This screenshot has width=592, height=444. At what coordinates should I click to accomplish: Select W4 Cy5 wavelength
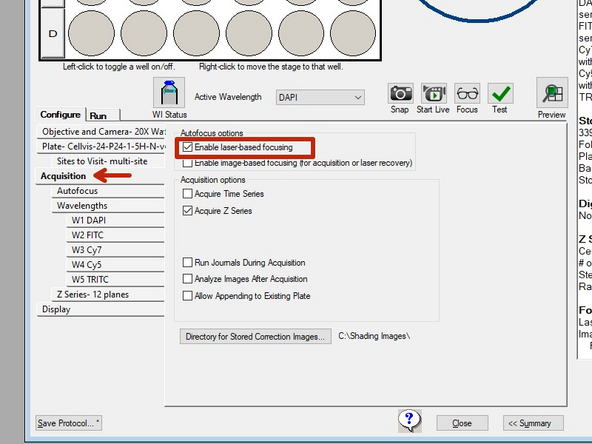pyautogui.click(x=116, y=265)
